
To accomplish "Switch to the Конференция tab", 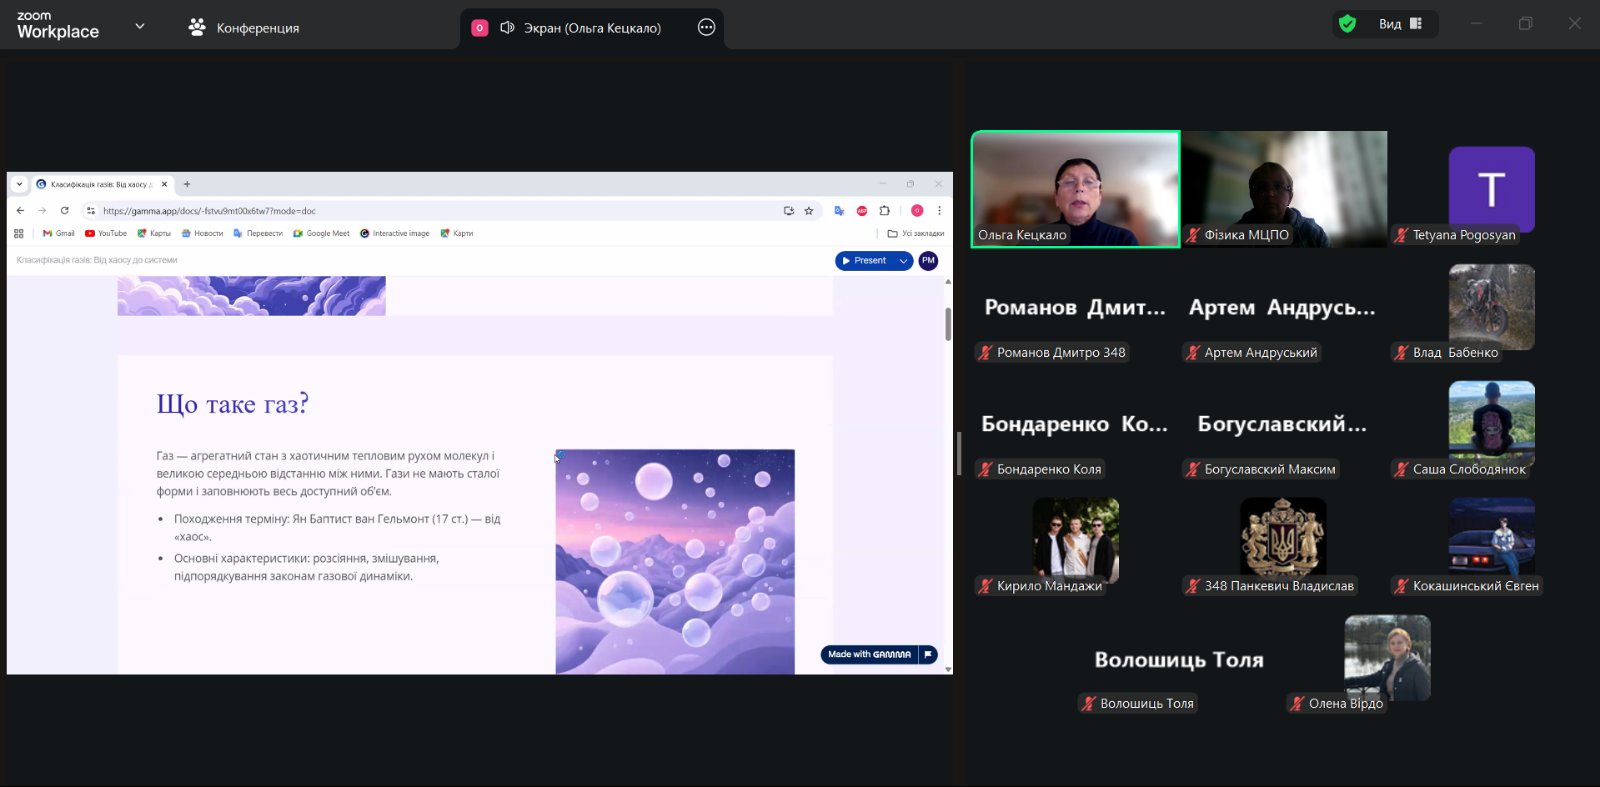I will point(244,28).
